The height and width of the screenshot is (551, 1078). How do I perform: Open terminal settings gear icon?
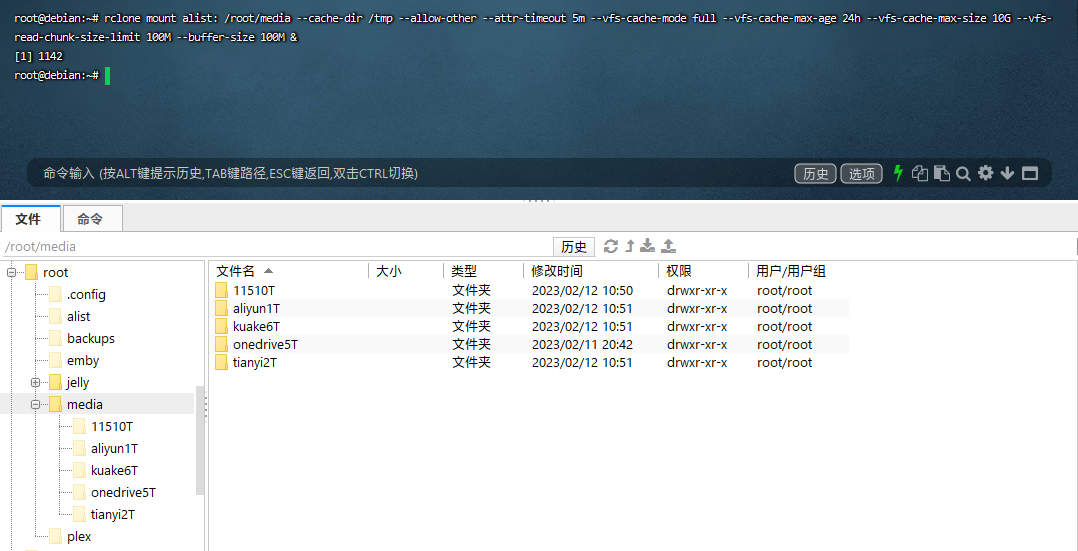pos(985,173)
